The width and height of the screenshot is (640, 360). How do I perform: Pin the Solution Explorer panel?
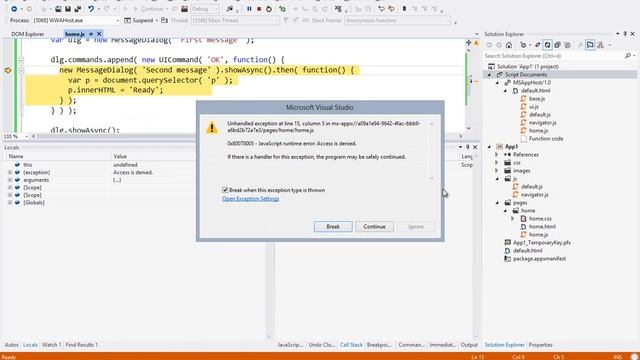pos(625,34)
